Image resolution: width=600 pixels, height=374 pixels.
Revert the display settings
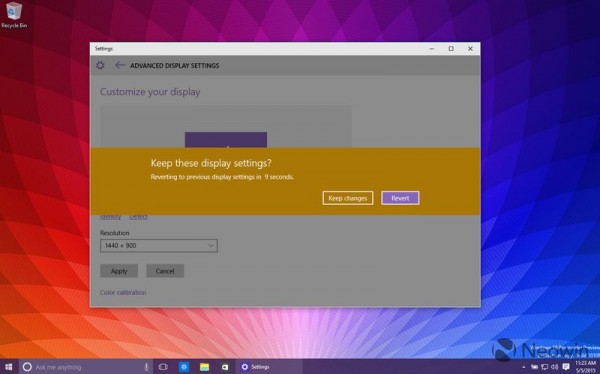point(400,198)
